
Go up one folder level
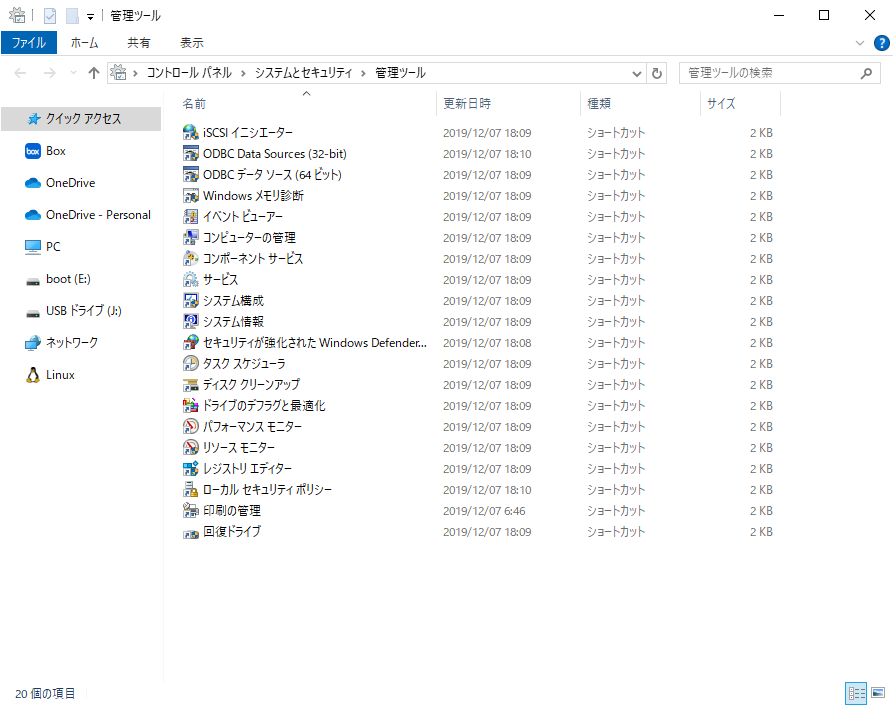click(94, 73)
